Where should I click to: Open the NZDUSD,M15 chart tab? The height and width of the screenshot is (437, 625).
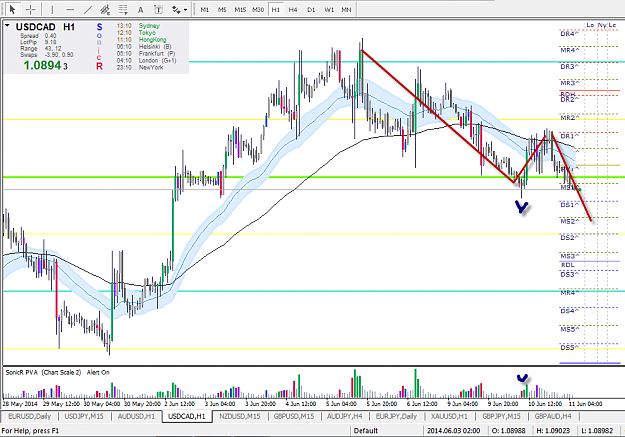(x=240, y=416)
